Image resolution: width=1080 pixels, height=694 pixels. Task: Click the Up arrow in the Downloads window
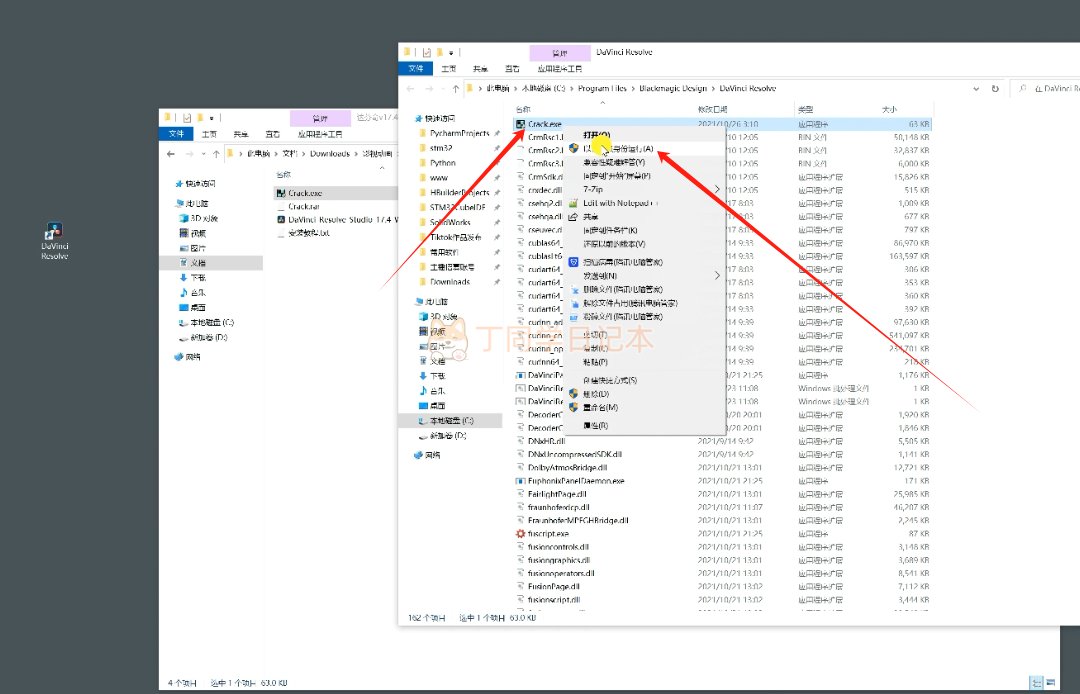tap(215, 154)
